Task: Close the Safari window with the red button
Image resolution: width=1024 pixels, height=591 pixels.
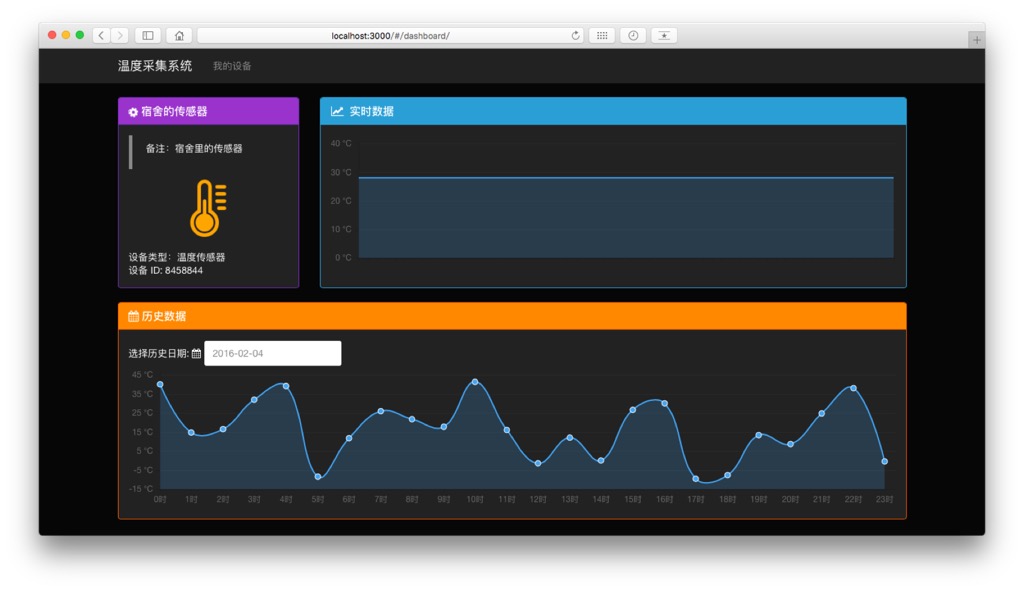Action: point(52,35)
